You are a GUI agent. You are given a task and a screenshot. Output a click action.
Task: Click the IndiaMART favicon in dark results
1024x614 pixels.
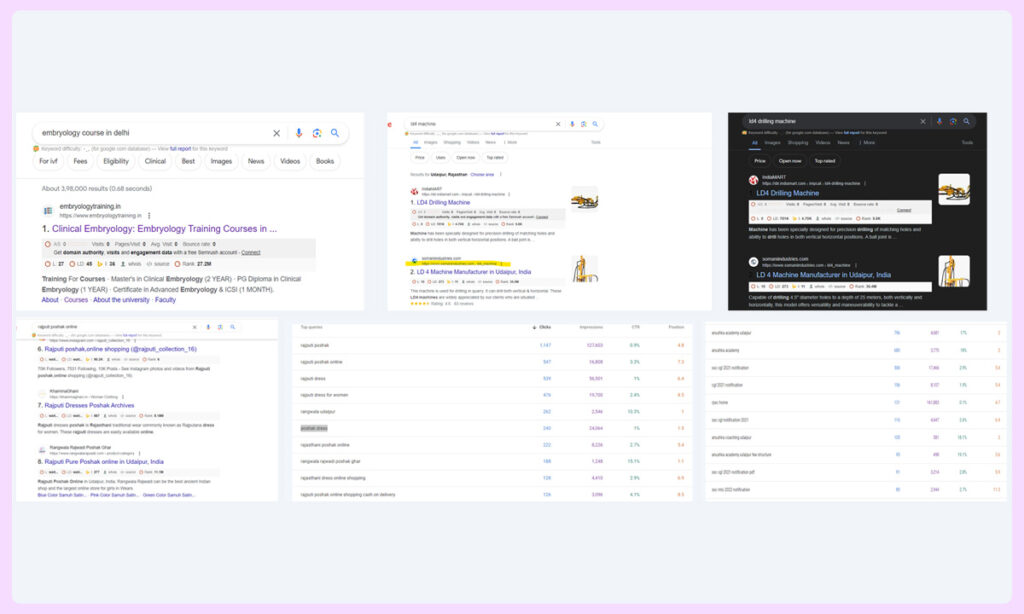pos(754,180)
